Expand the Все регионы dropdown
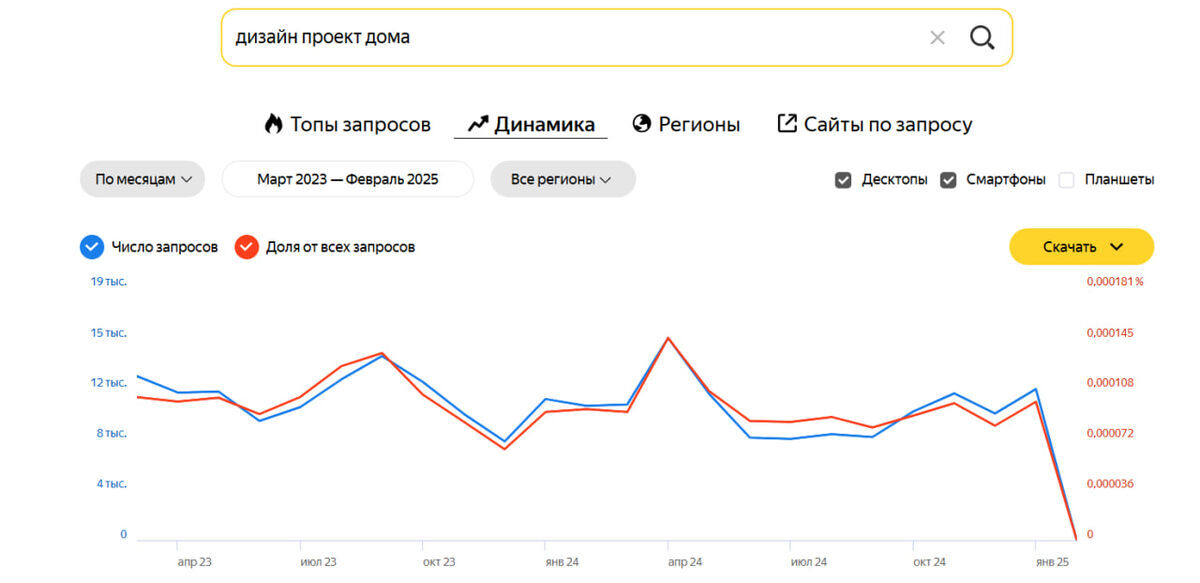This screenshot has width=1200, height=583. pyautogui.click(x=562, y=180)
